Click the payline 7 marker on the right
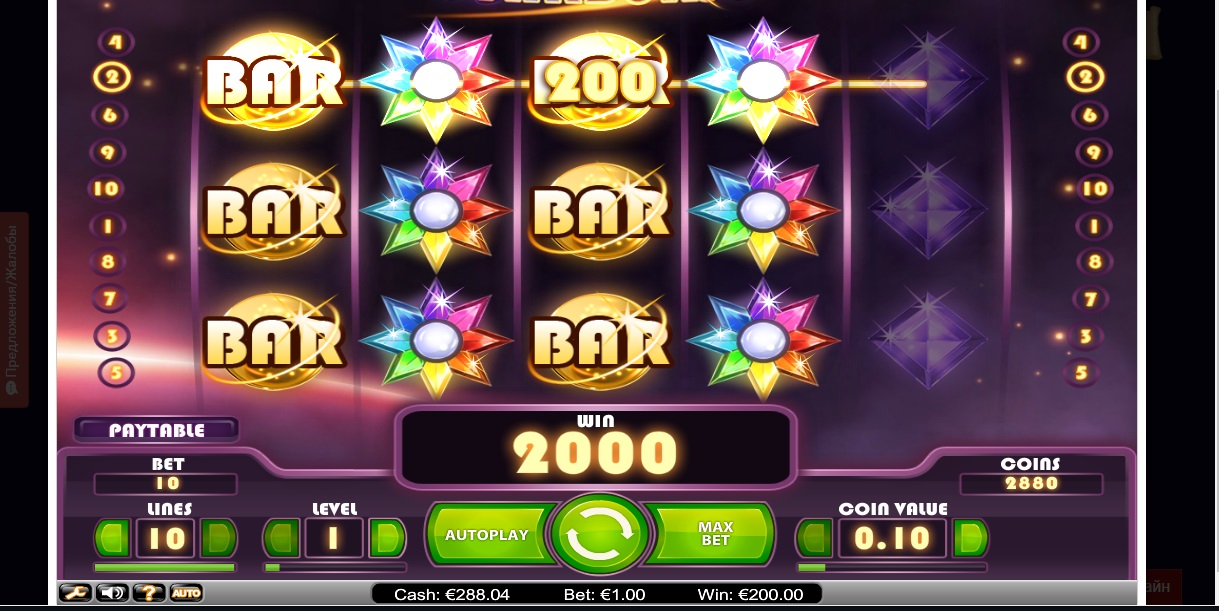 (1090, 299)
